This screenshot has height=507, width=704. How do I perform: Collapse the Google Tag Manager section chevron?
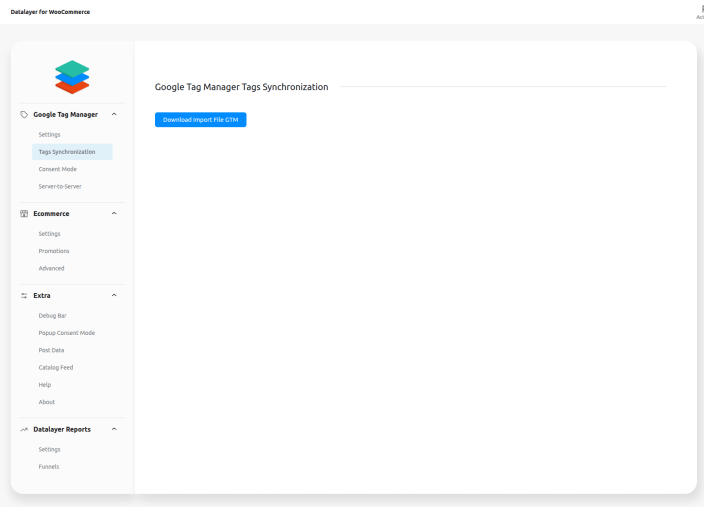pos(114,115)
